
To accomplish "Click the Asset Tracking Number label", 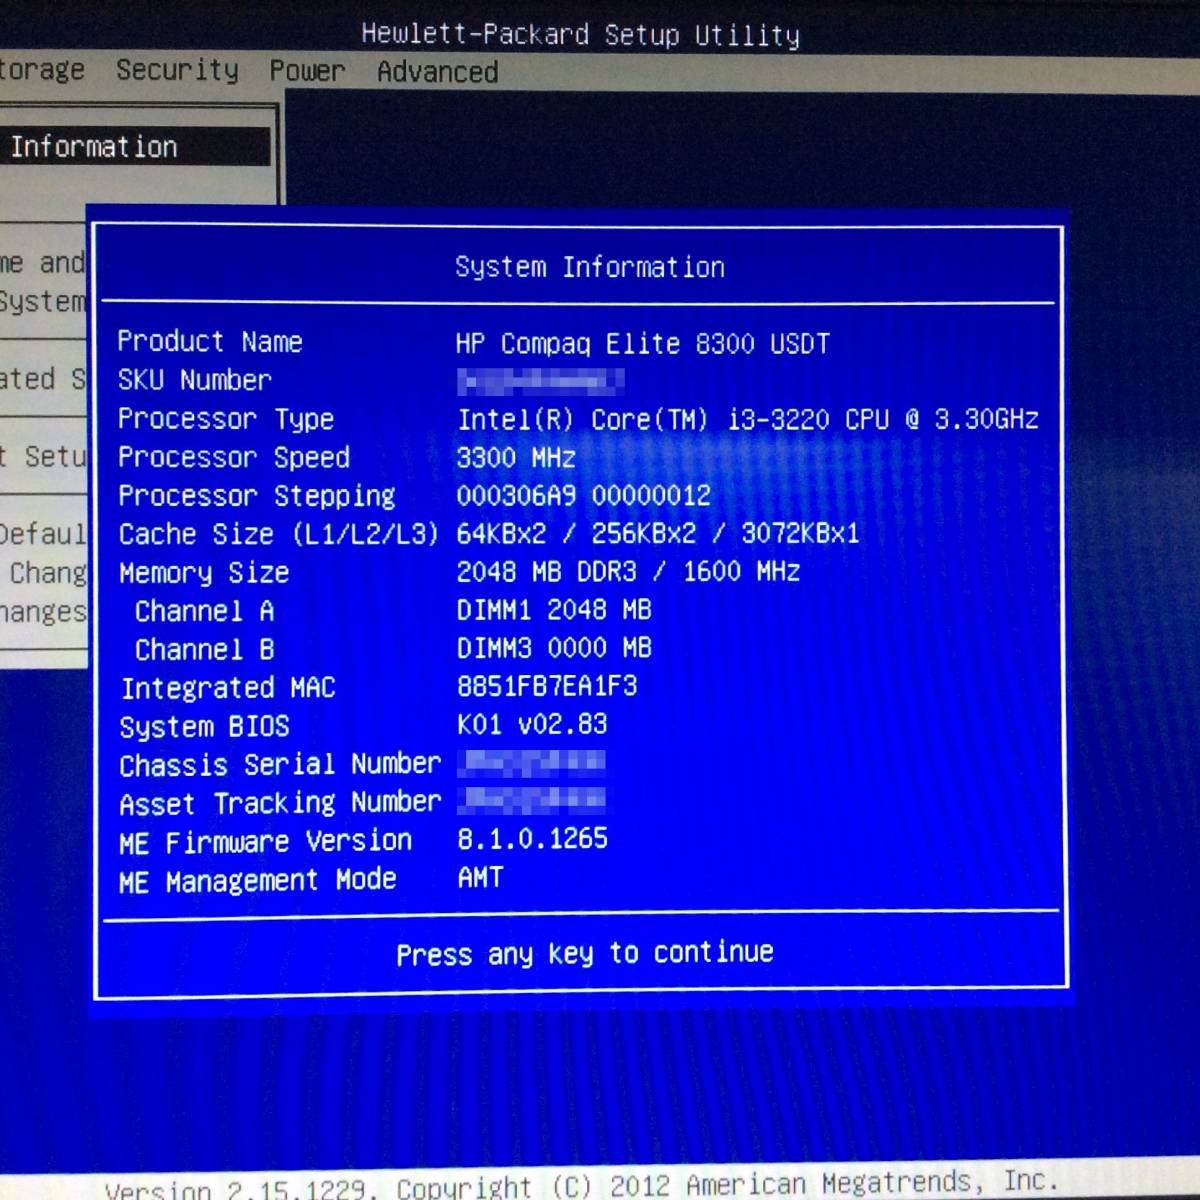I will click(x=280, y=803).
